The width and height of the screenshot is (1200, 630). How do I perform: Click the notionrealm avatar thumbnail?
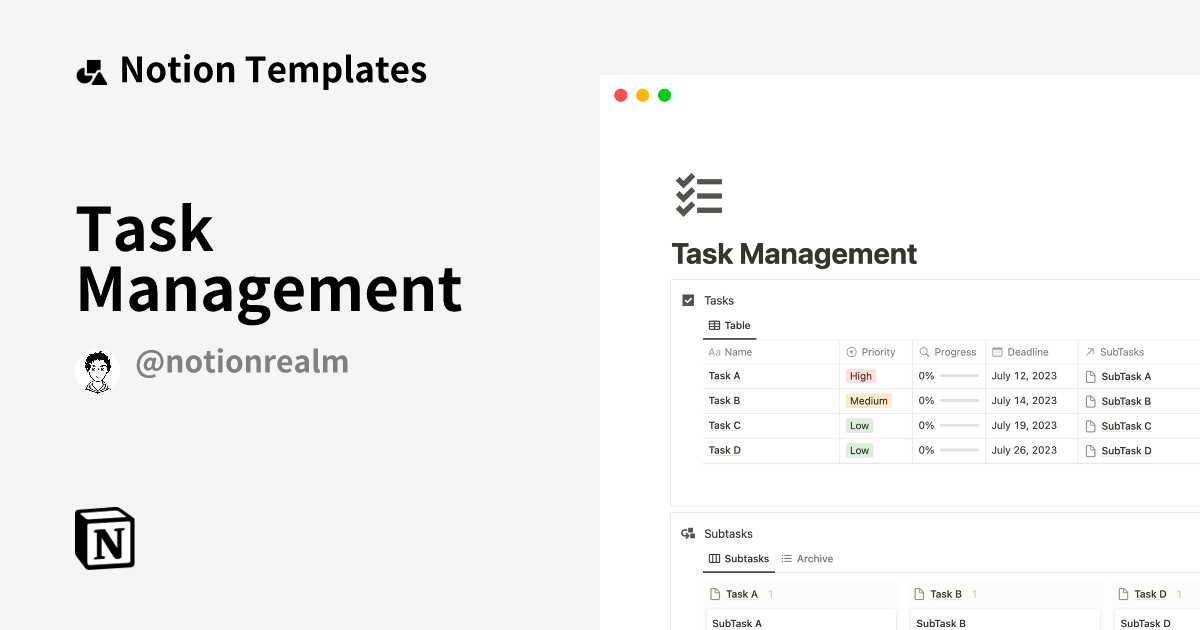[x=97, y=369]
